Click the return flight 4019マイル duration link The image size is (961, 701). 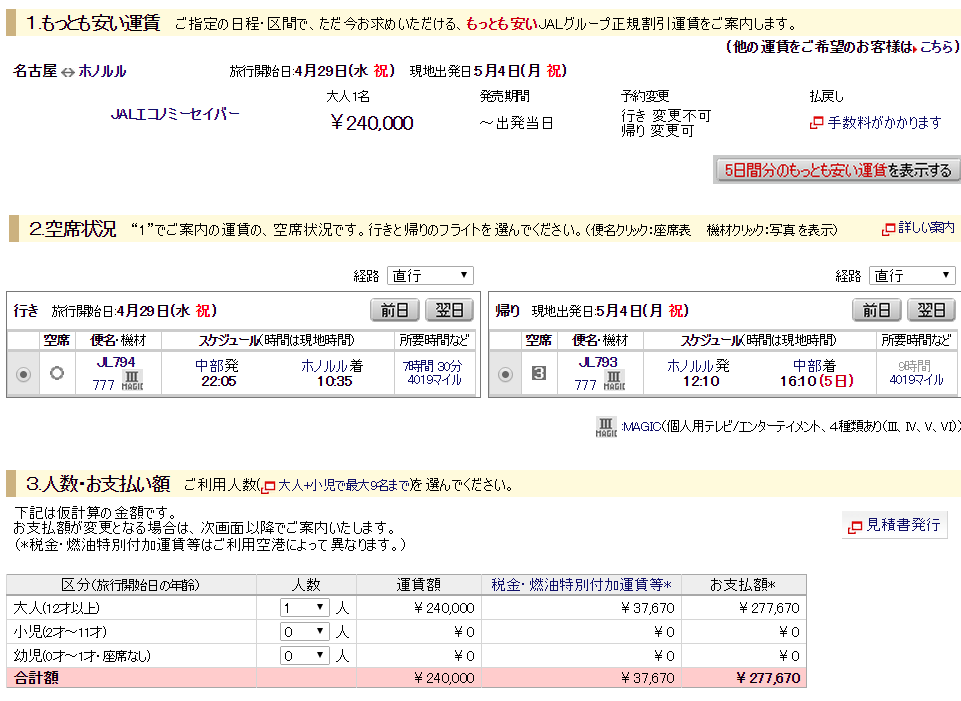click(x=916, y=380)
